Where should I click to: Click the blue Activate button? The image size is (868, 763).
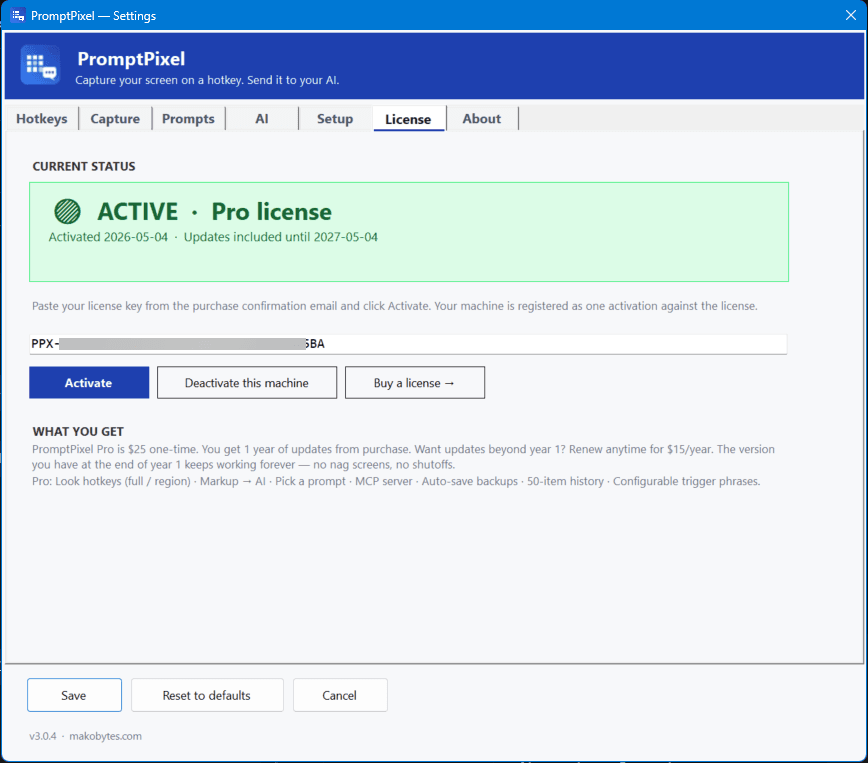(x=89, y=383)
